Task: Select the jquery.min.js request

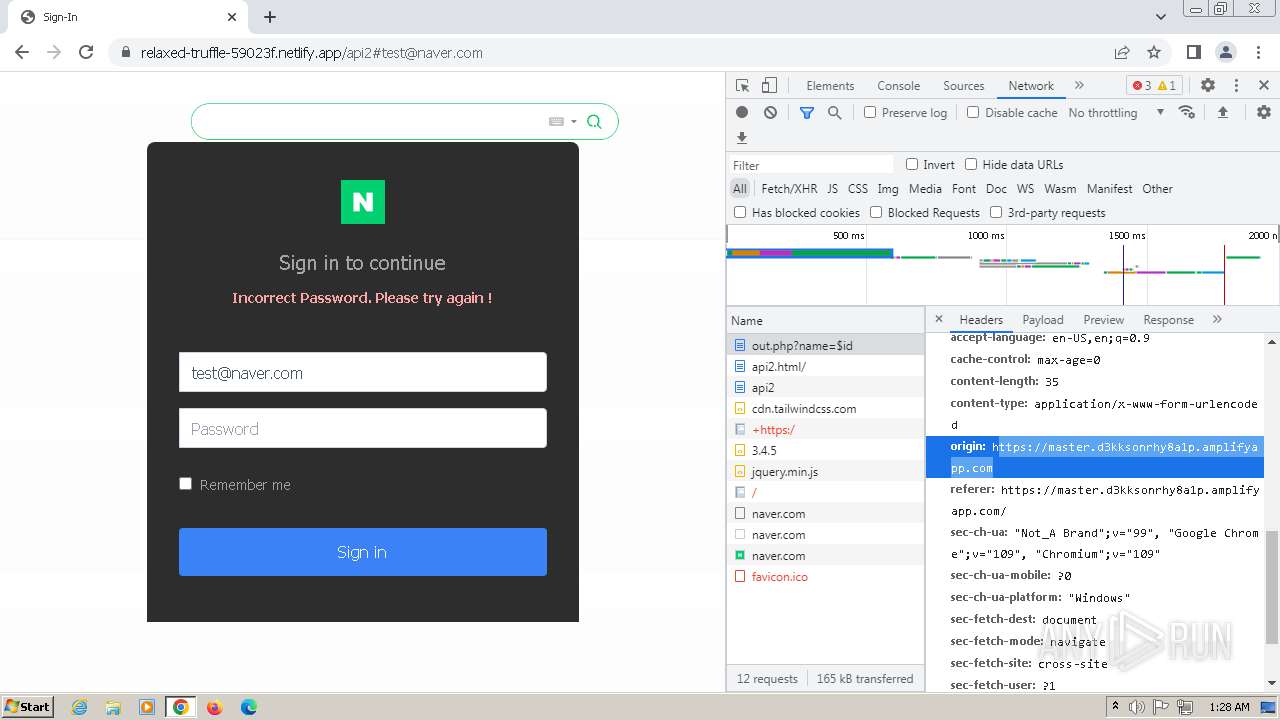Action: click(826, 471)
